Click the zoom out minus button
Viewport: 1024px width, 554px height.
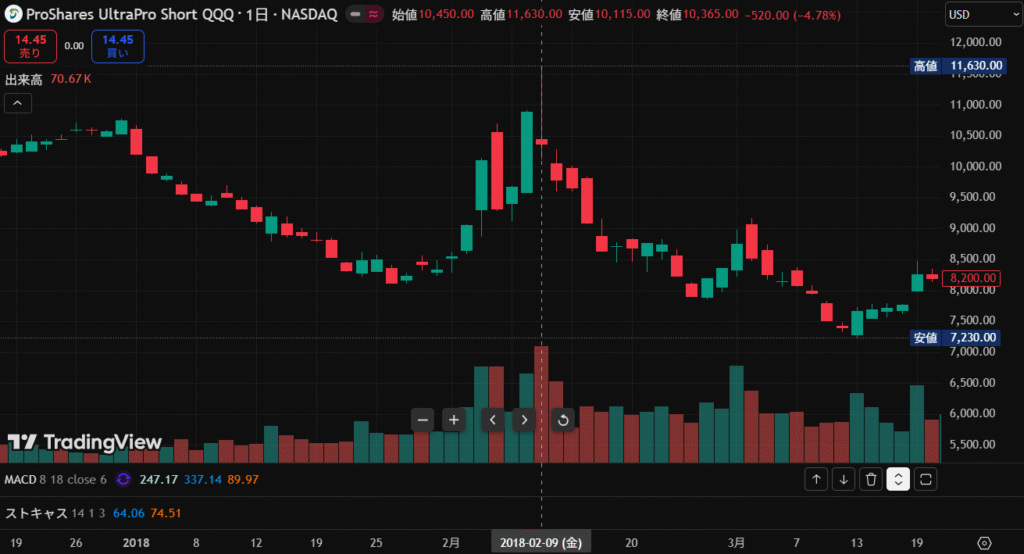pyautogui.click(x=423, y=420)
